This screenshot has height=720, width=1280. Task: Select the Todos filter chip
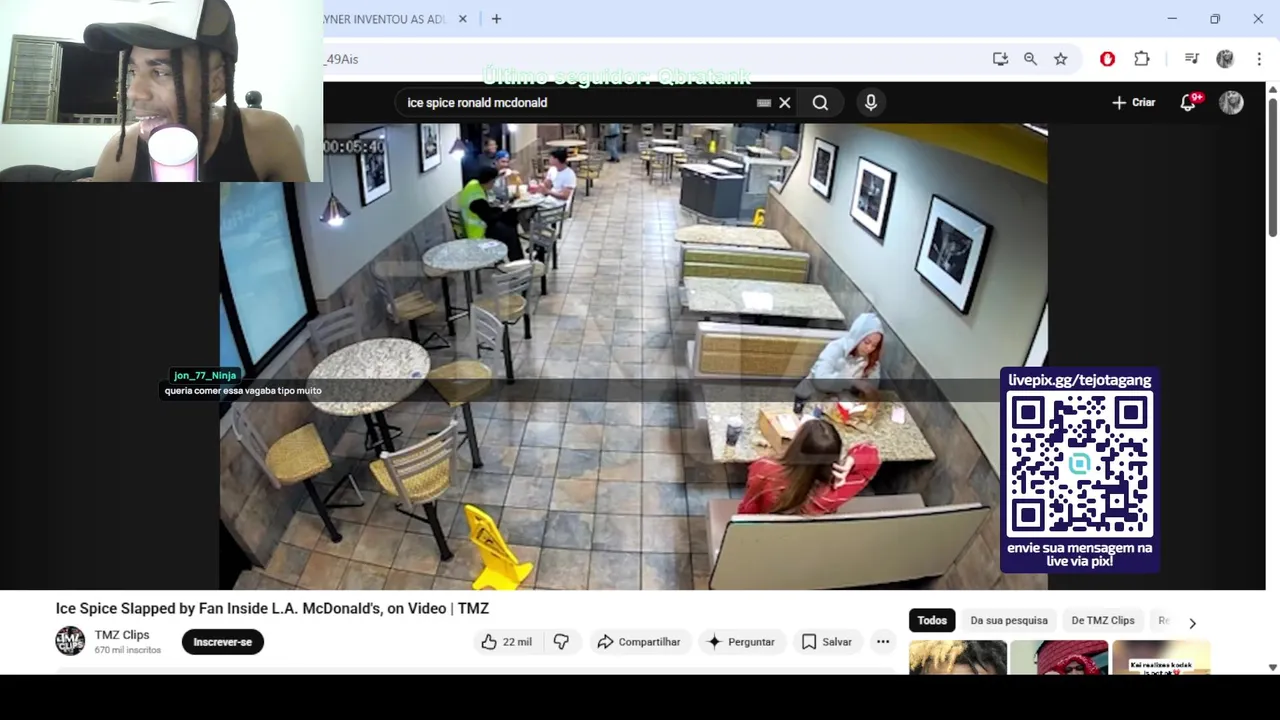tap(932, 620)
